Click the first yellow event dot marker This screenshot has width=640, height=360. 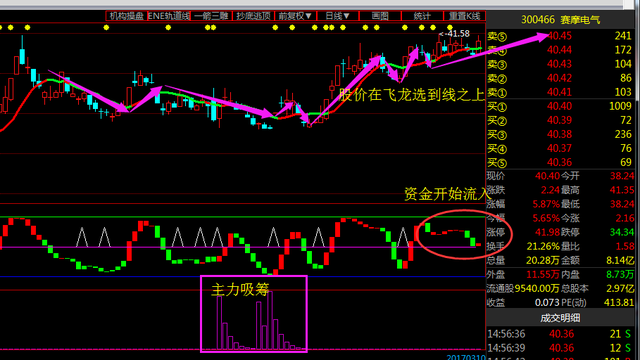pos(1,27)
